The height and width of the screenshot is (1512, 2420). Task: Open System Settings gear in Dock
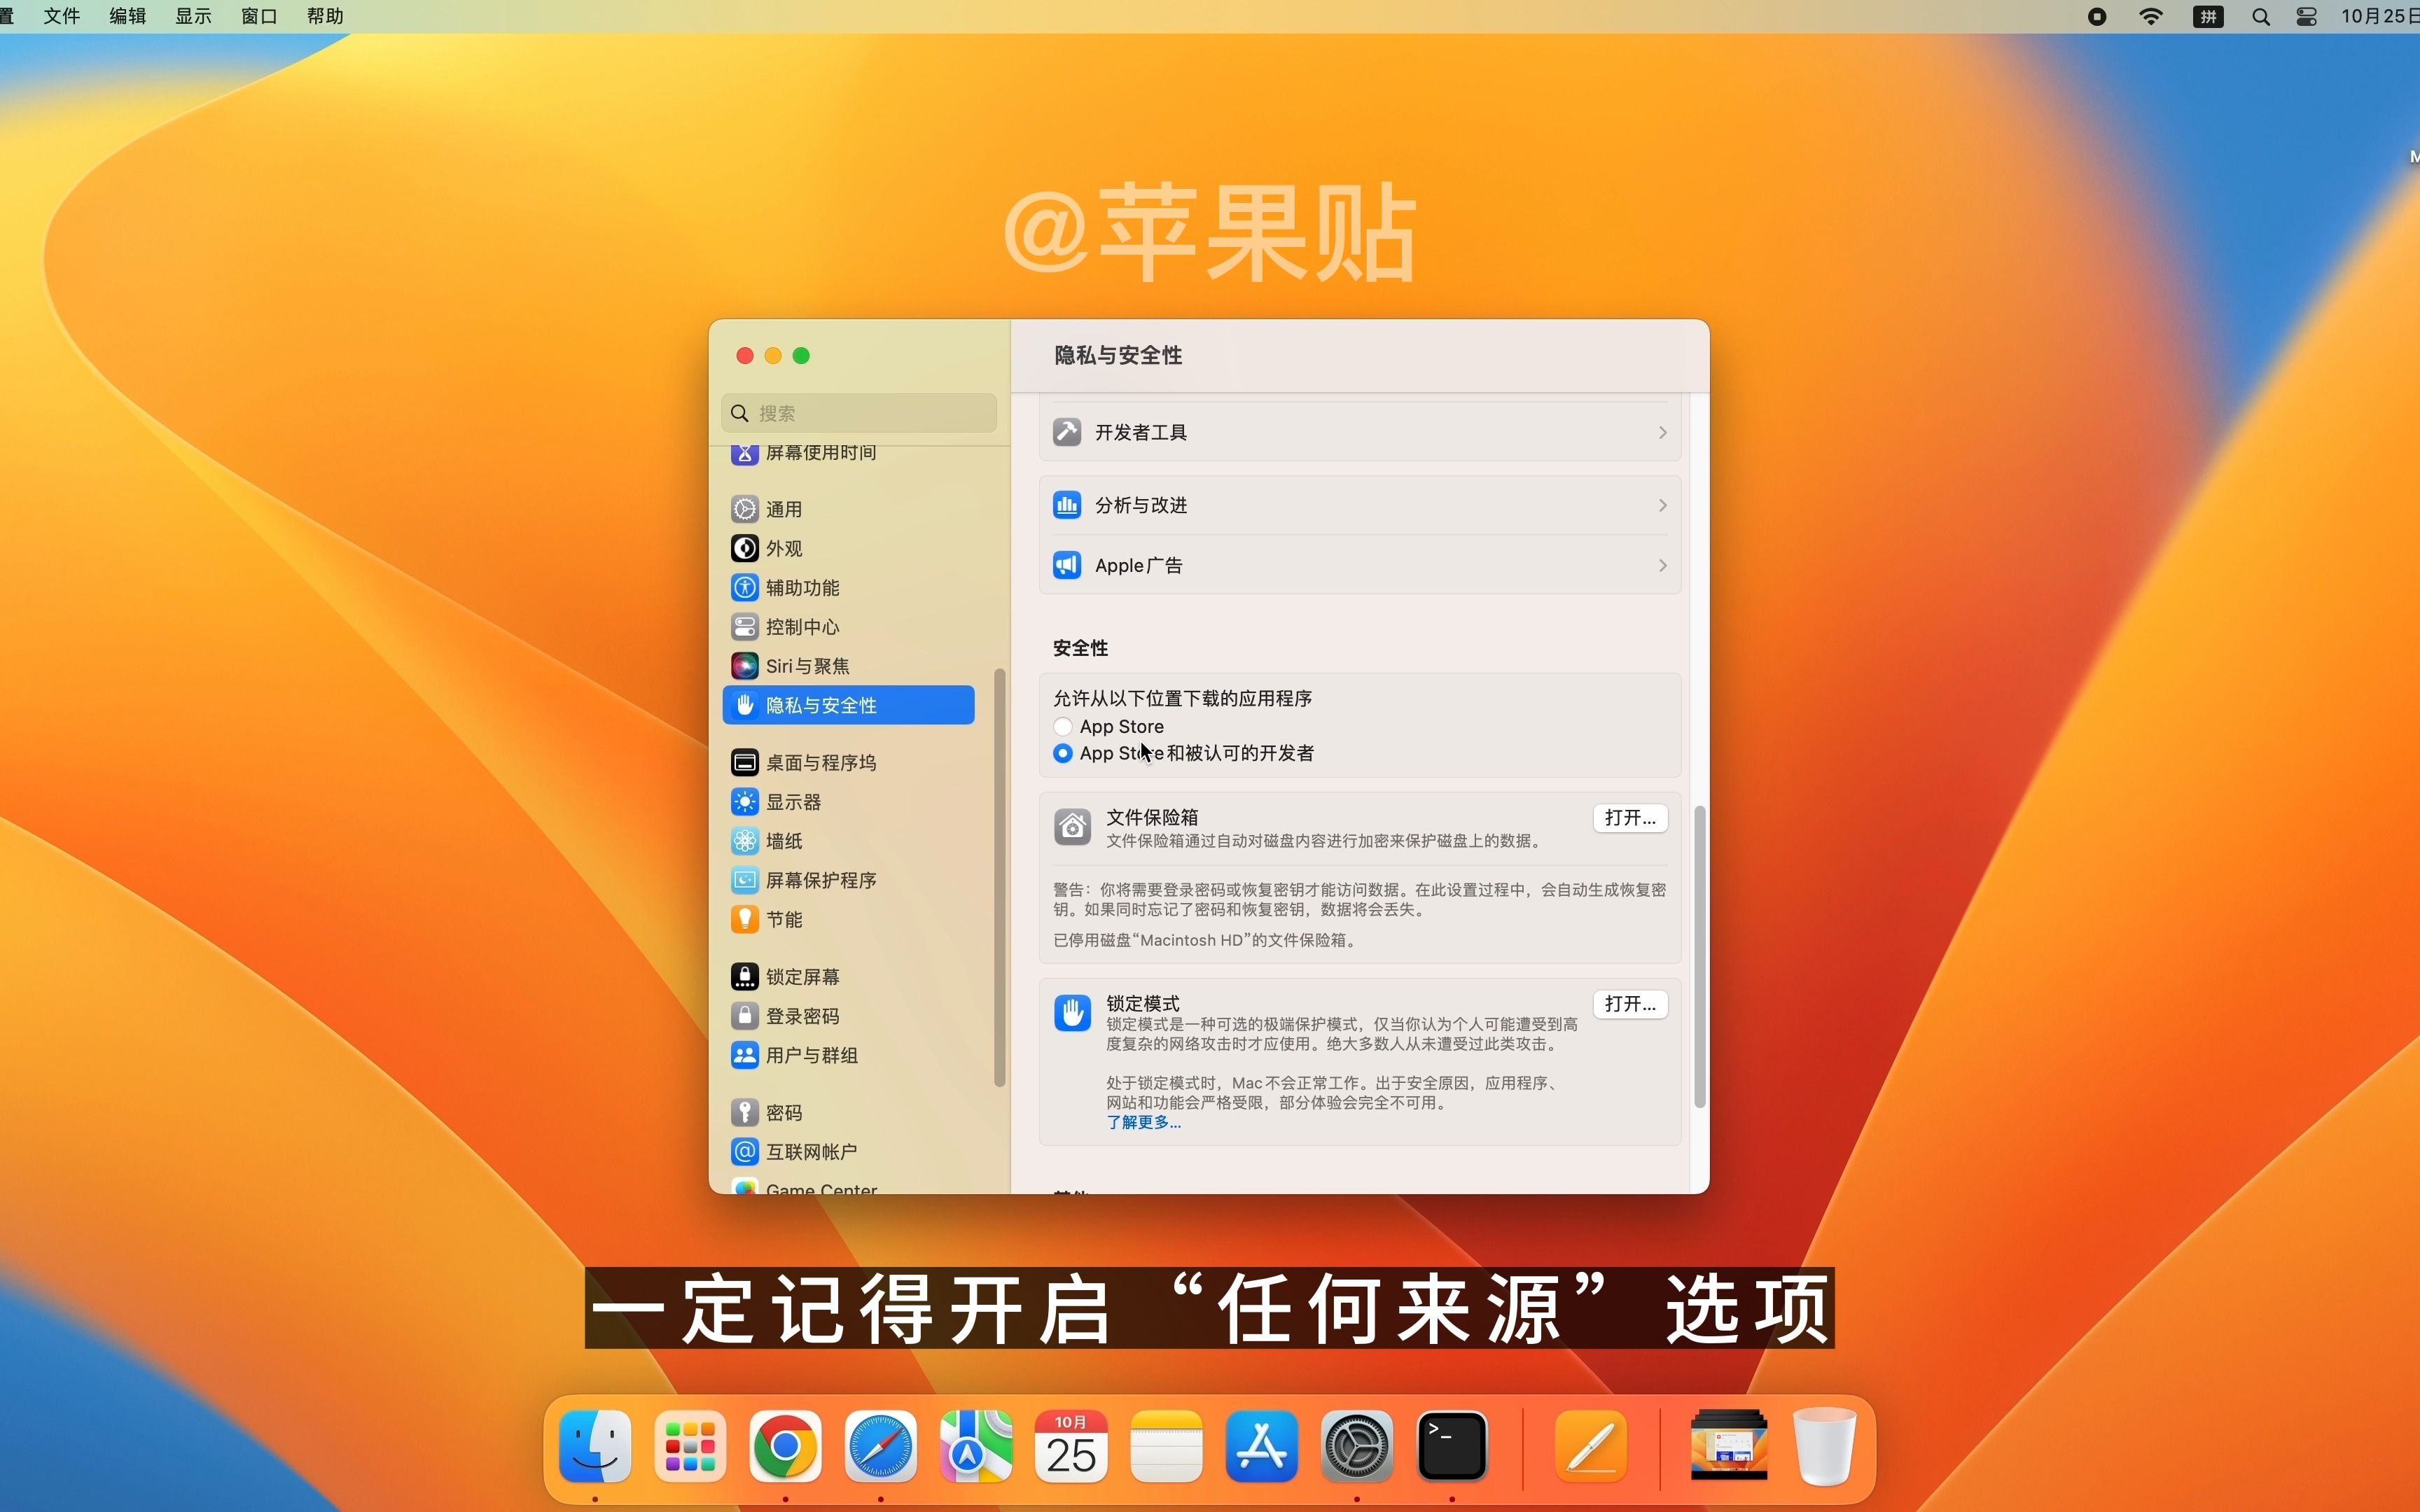(x=1356, y=1447)
